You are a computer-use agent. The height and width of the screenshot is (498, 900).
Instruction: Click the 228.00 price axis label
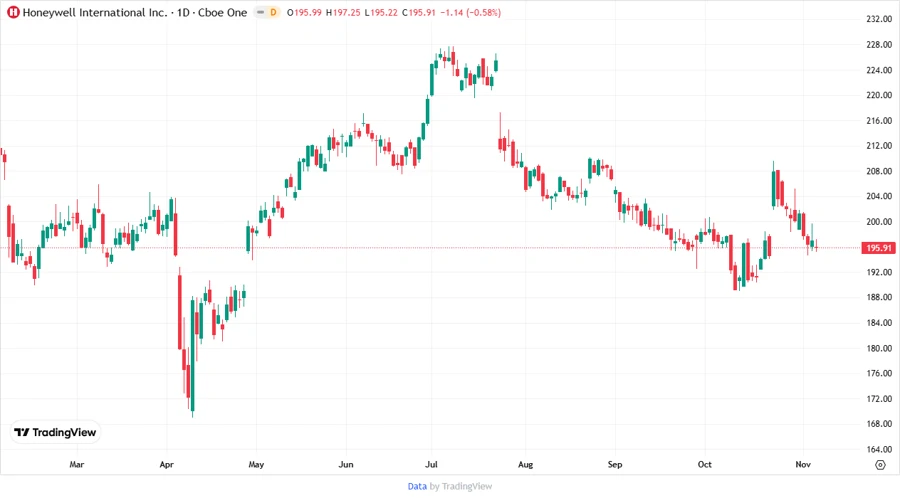879,45
